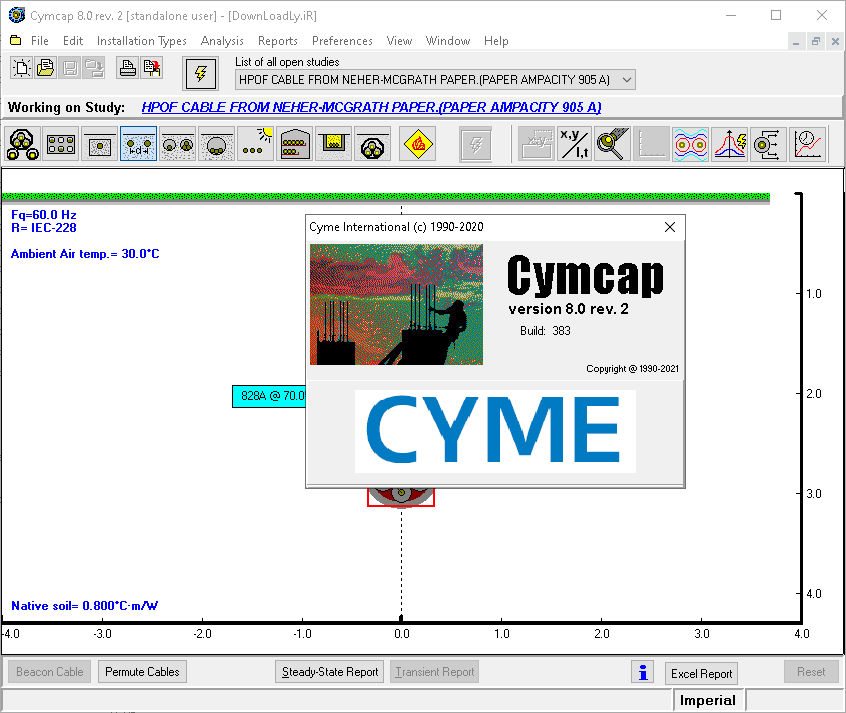Select the buried pipe-type cable icon
The image size is (846, 713).
tap(216, 144)
